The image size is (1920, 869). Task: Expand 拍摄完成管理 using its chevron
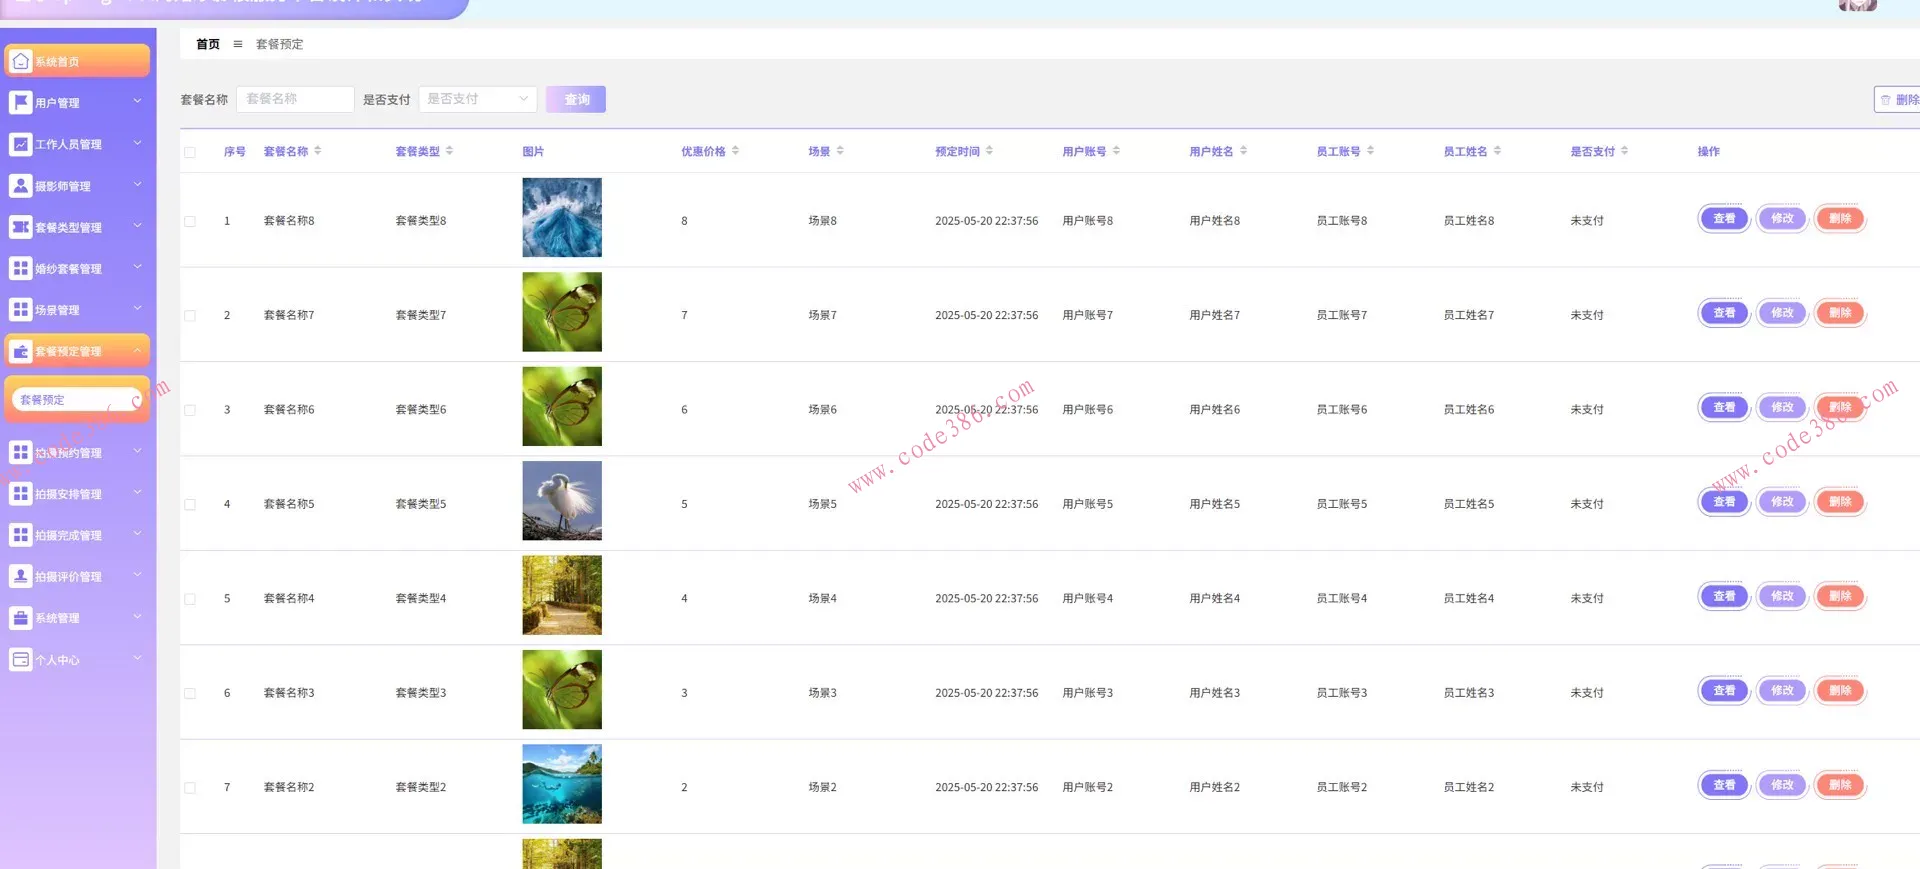tap(137, 535)
